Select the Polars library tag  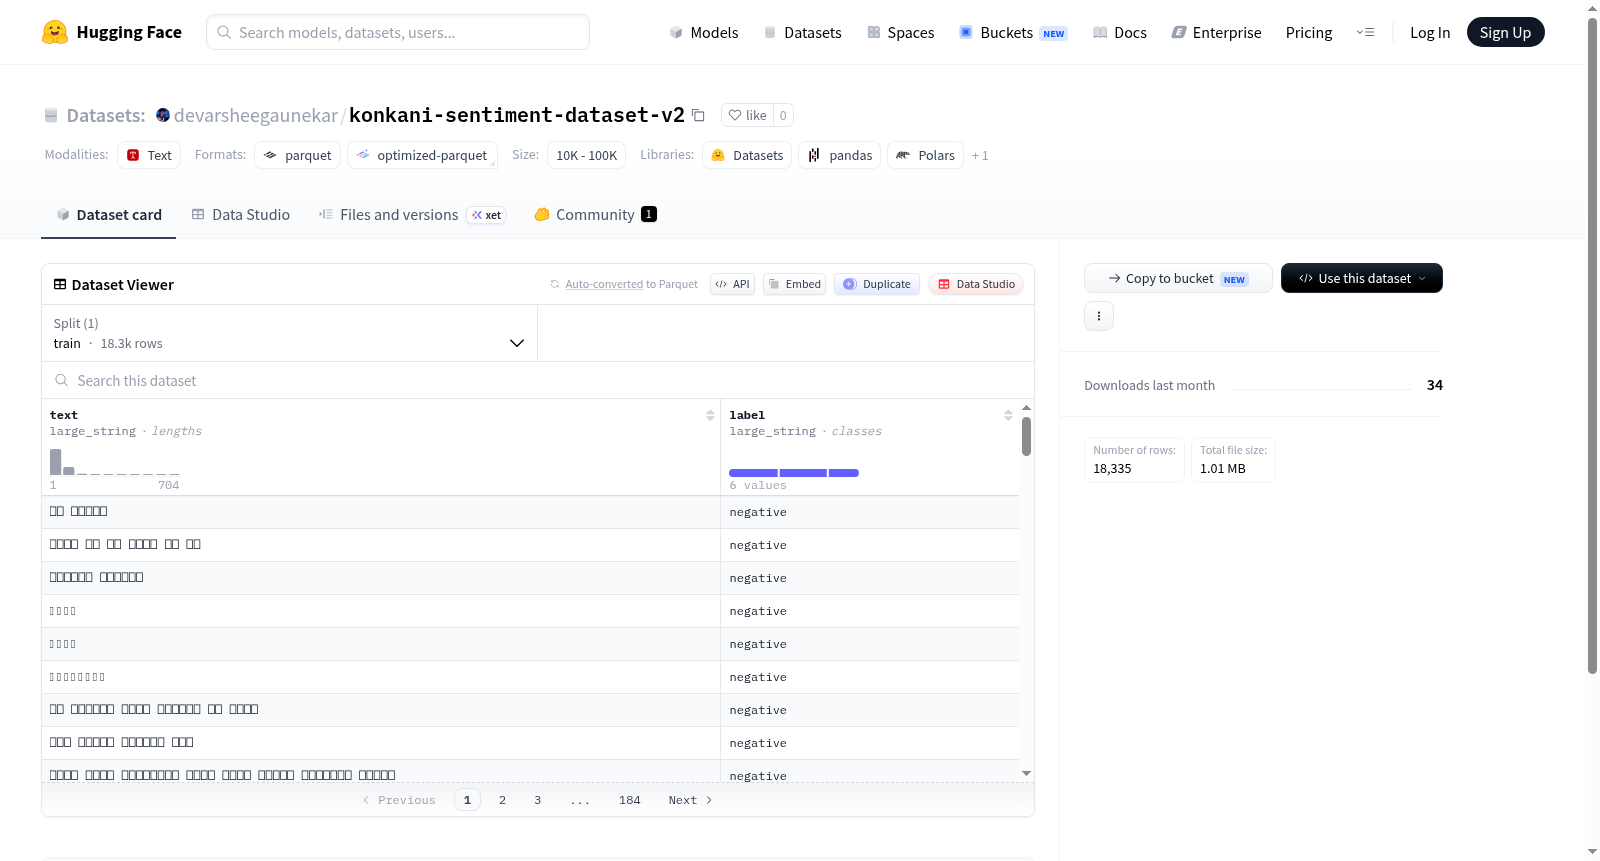(x=925, y=155)
